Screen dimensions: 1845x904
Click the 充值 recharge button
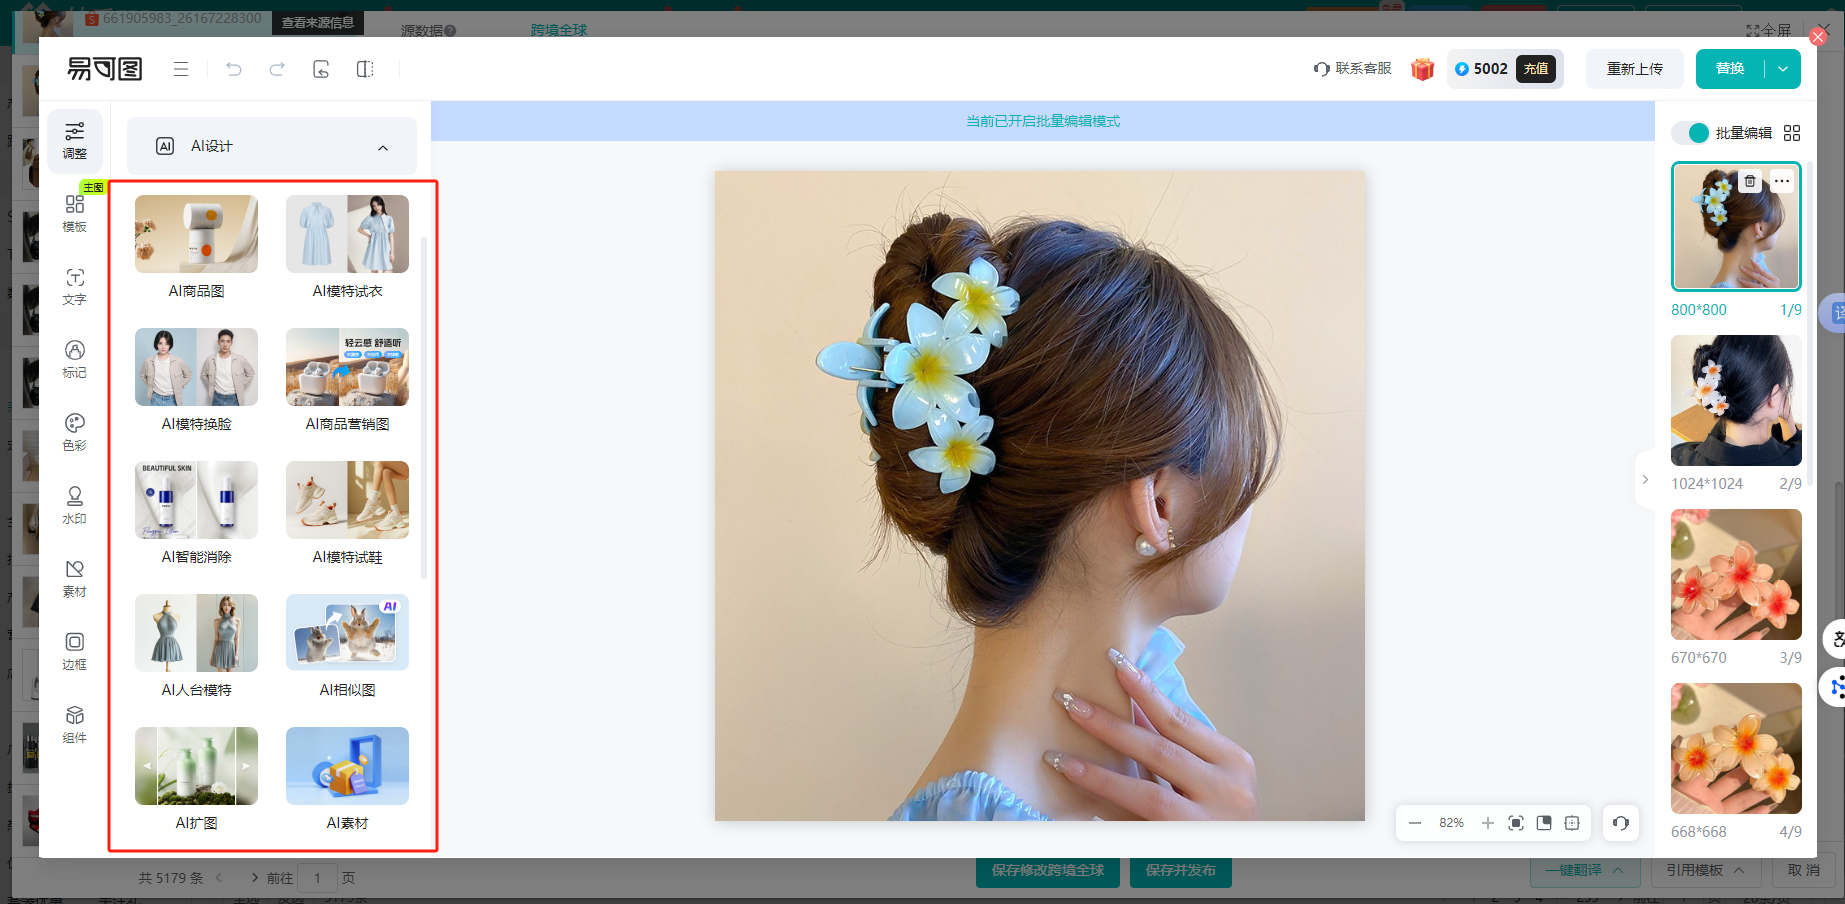1536,69
